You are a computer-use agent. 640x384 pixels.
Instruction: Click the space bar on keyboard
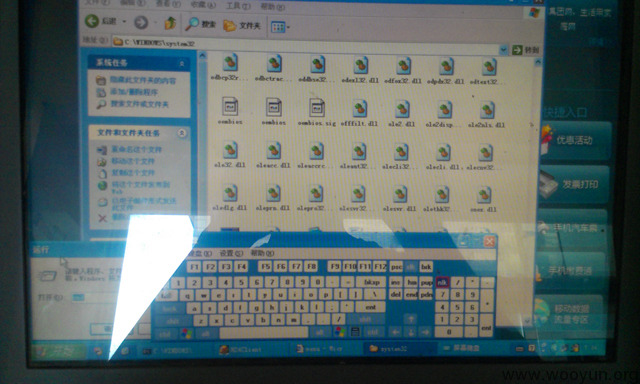coord(264,332)
